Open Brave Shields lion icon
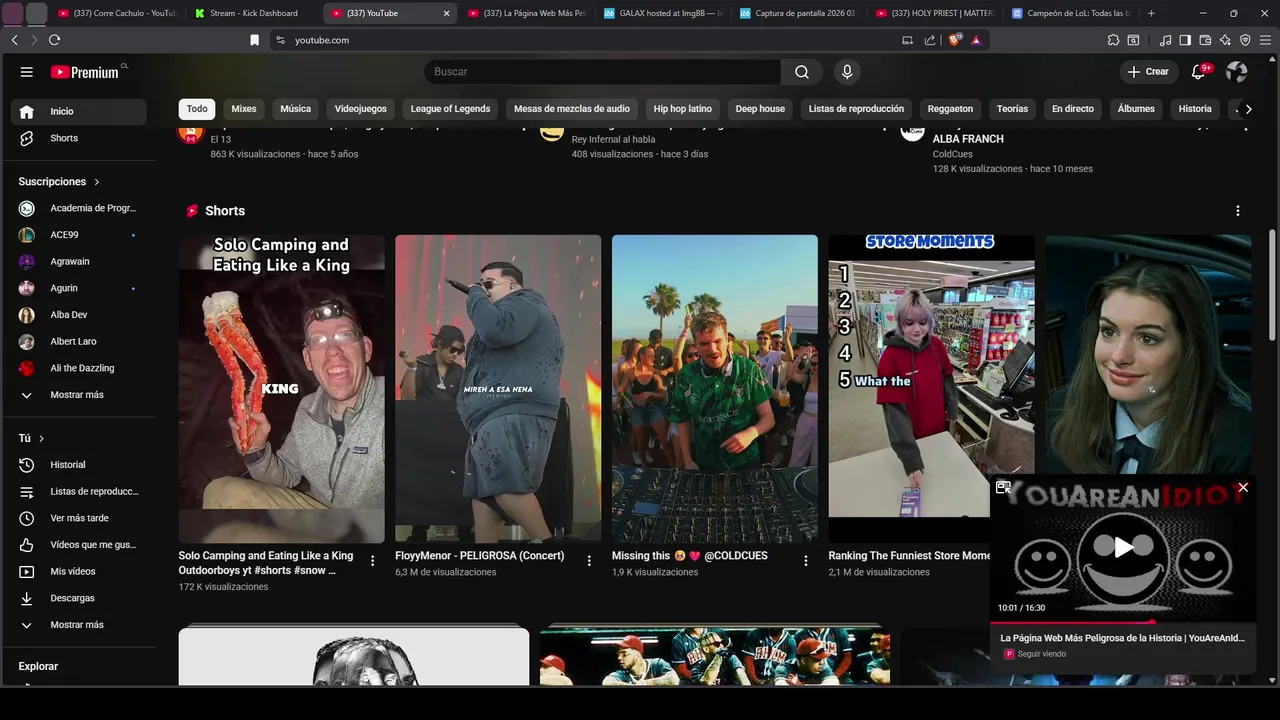Viewport: 1280px width, 720px height. [954, 40]
